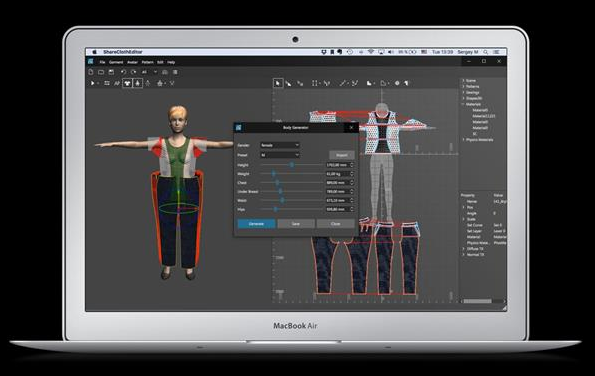This screenshot has width=595, height=376.
Task: Toggle the avatar figure icon
Action: coord(138,83)
